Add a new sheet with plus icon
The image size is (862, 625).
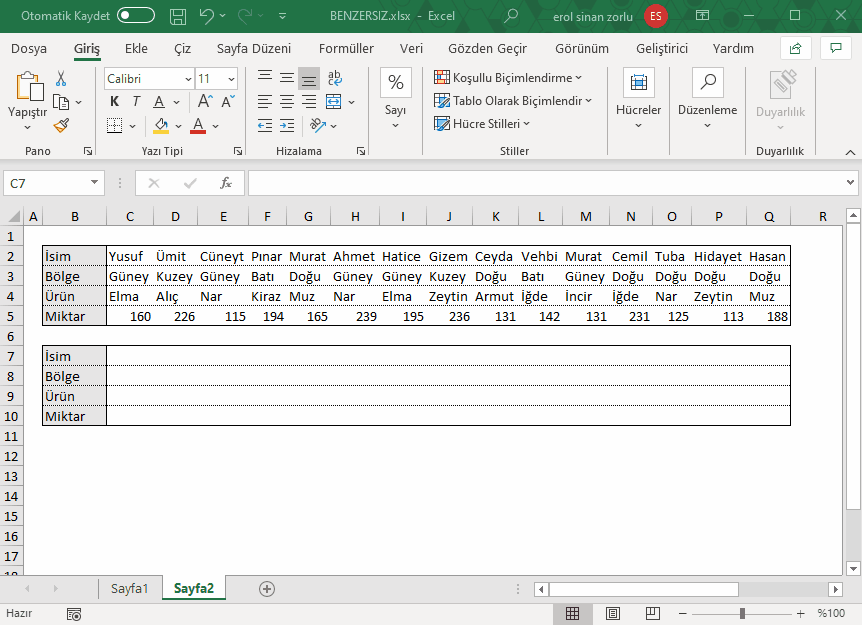[267, 589]
